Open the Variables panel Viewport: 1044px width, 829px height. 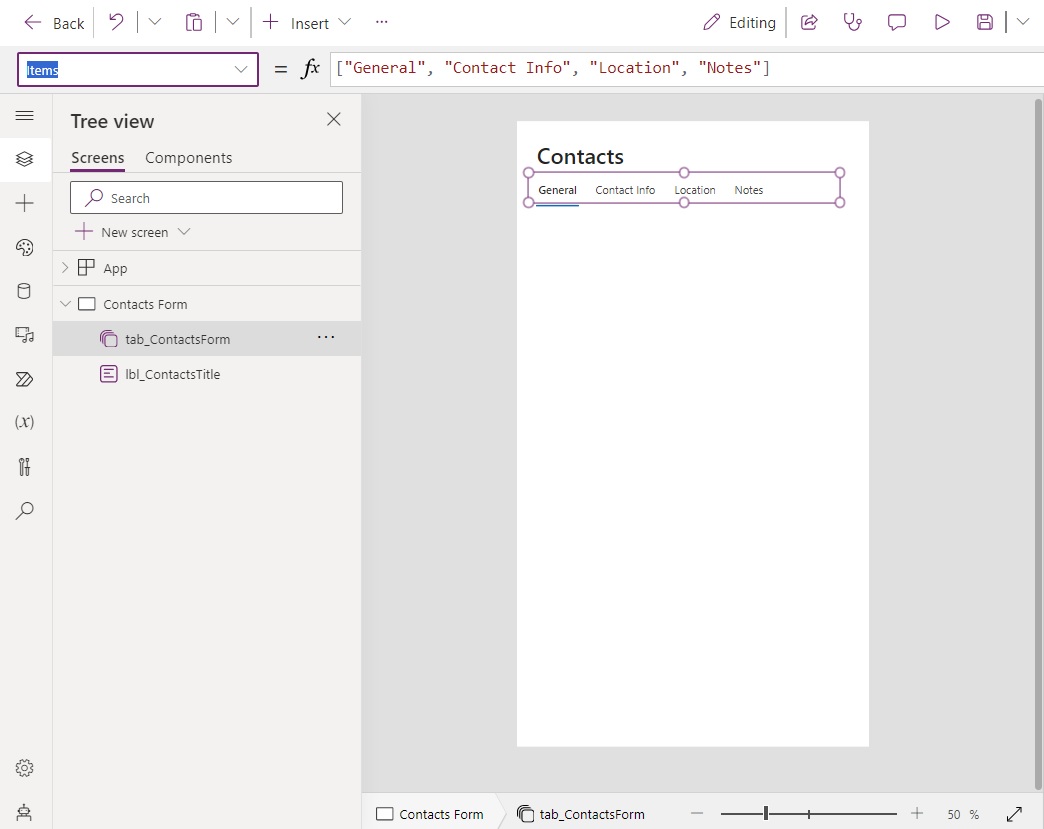[x=25, y=423]
